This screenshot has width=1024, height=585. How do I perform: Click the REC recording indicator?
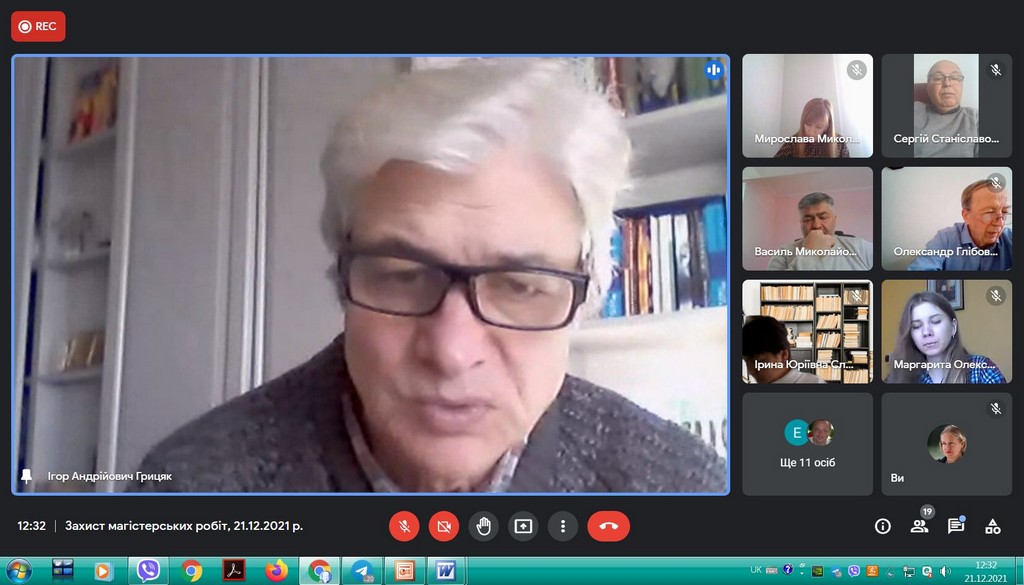point(38,27)
